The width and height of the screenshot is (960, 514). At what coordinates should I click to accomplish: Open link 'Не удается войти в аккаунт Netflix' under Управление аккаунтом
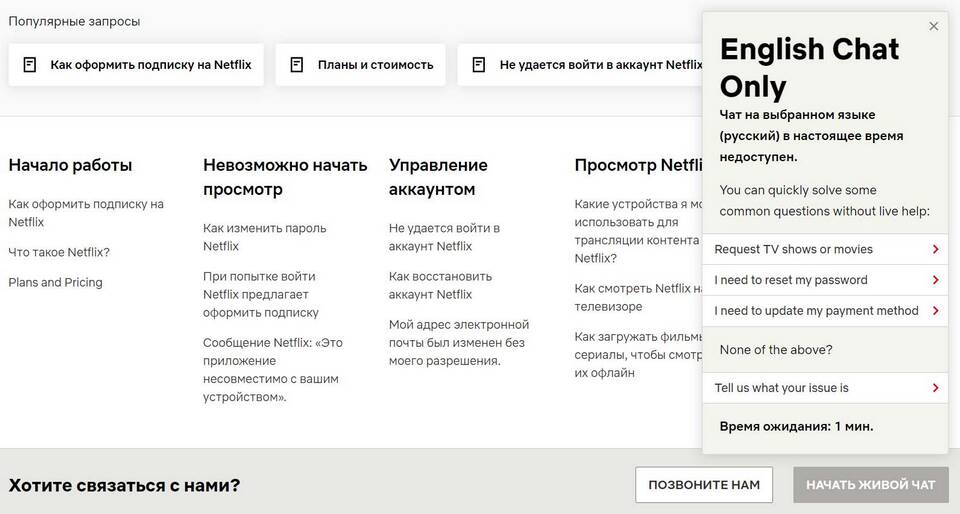point(444,237)
